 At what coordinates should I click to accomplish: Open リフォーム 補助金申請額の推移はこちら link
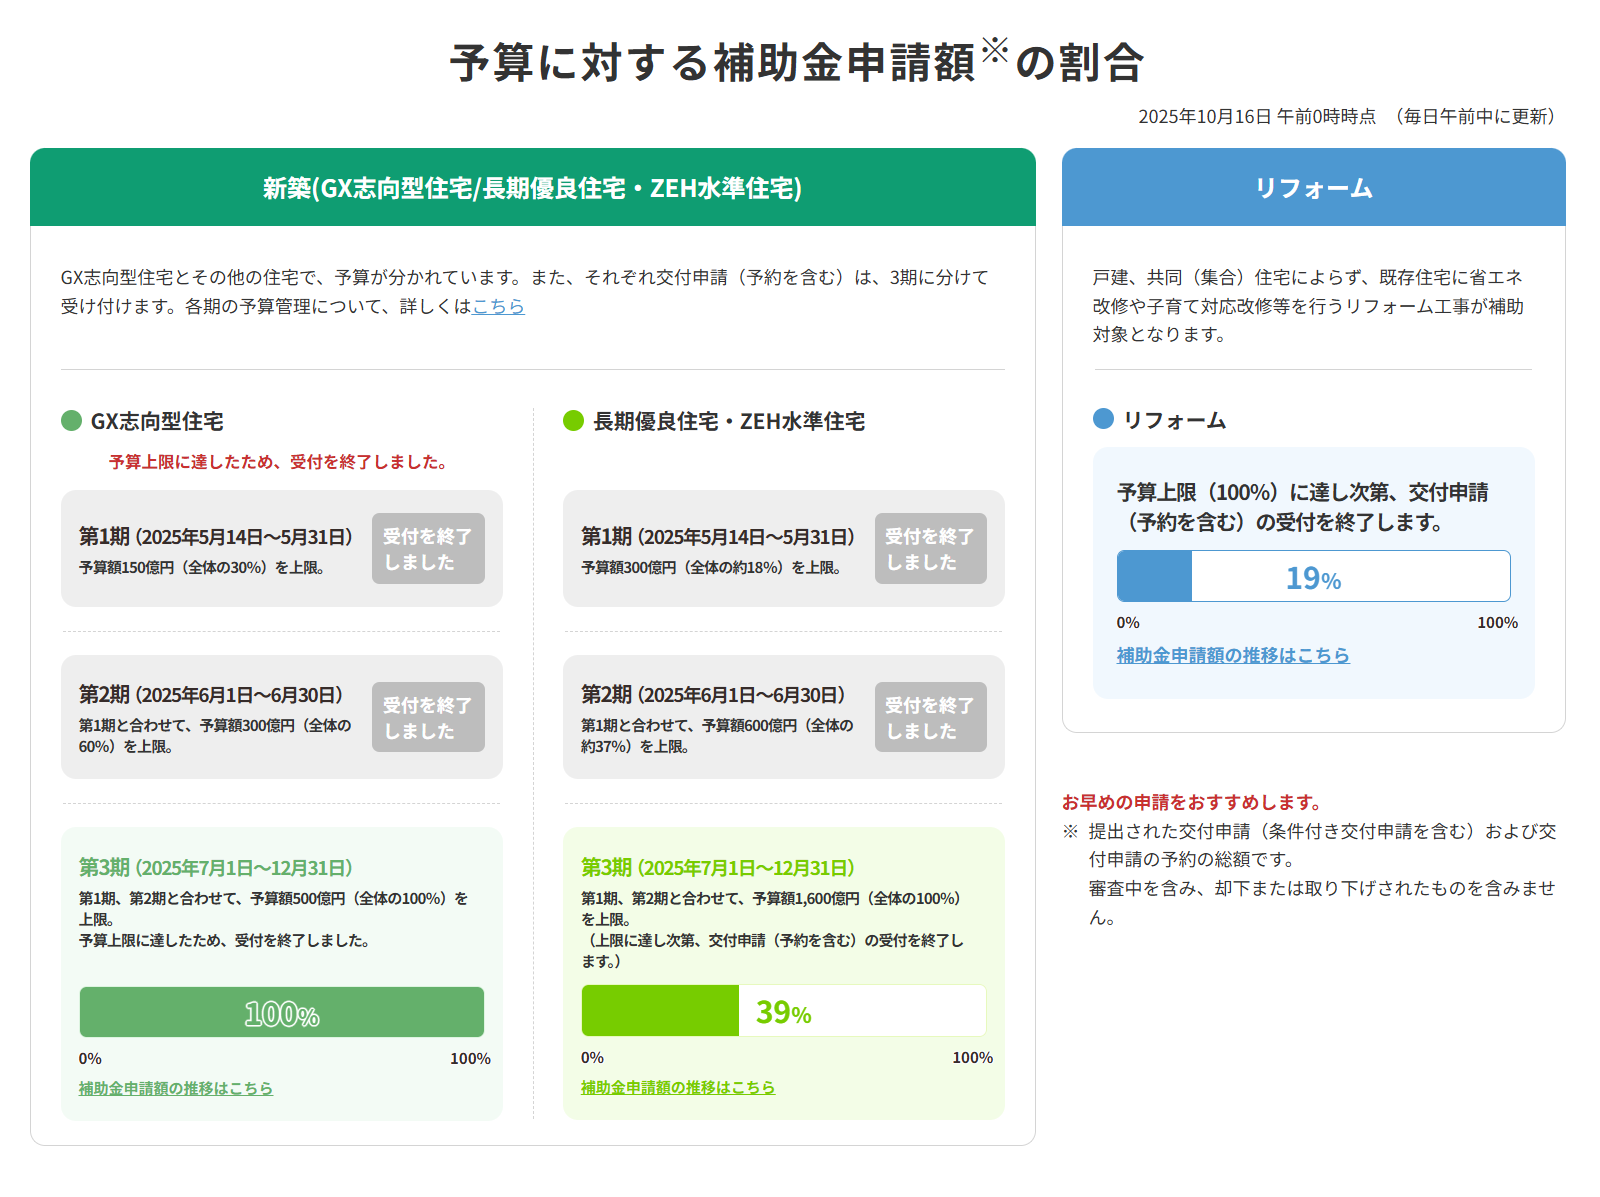click(1231, 655)
